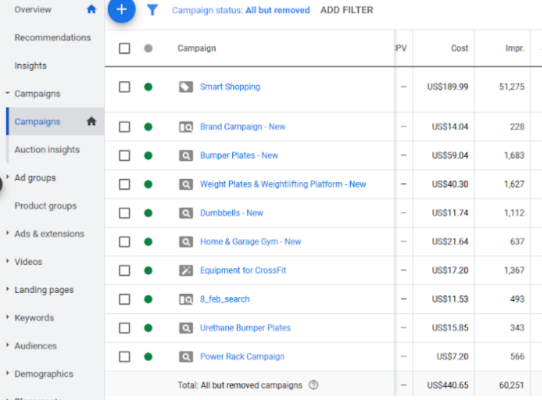Check the Brand Campaign - New checkbox
This screenshot has height=400, width=542.
[x=124, y=127]
